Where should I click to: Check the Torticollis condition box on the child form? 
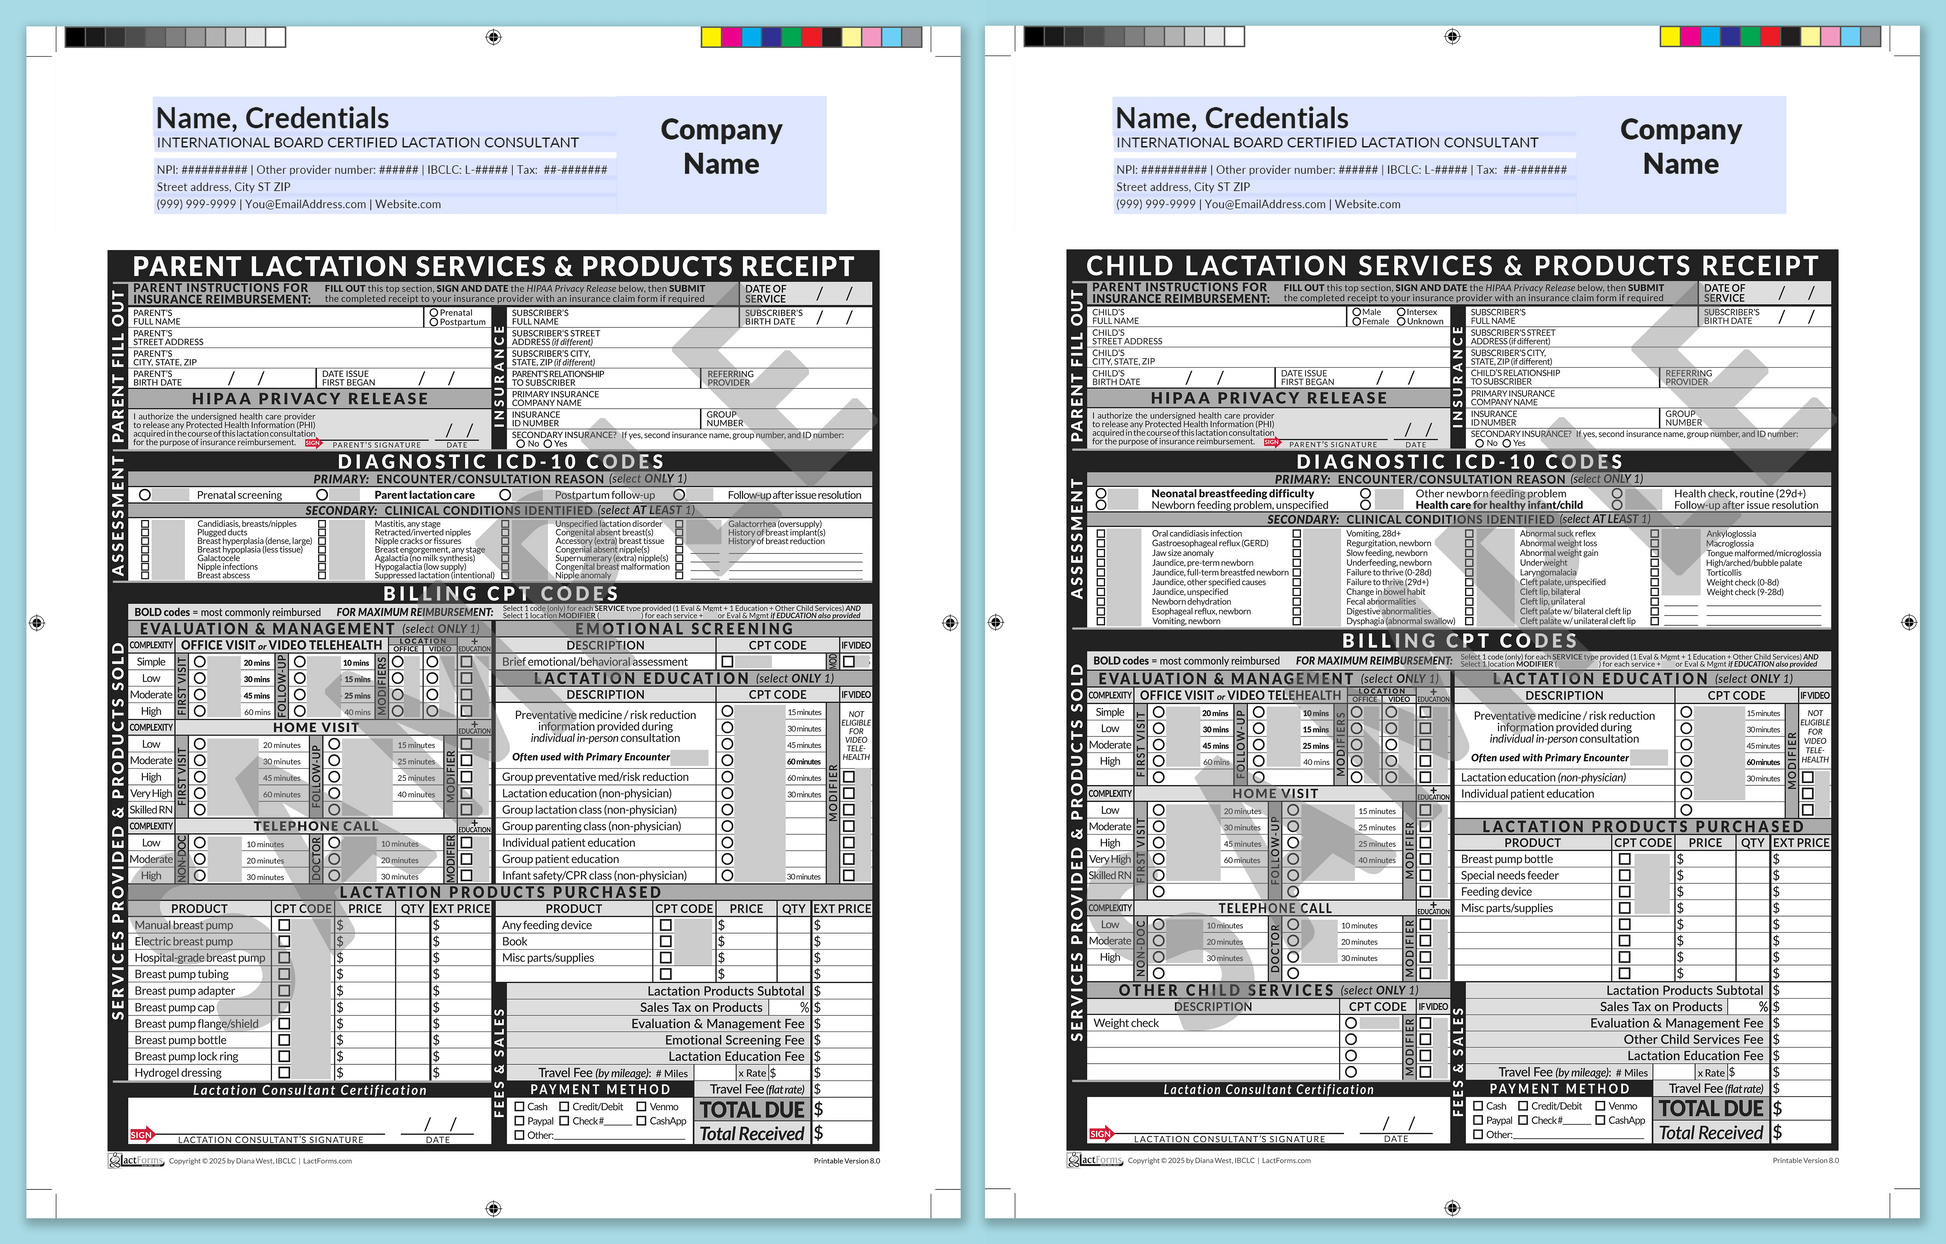click(x=1654, y=573)
